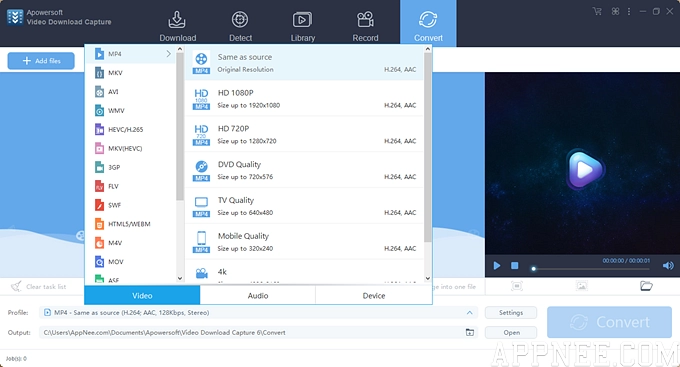The image size is (680, 367).
Task: Select SWF format
Action: (130, 205)
